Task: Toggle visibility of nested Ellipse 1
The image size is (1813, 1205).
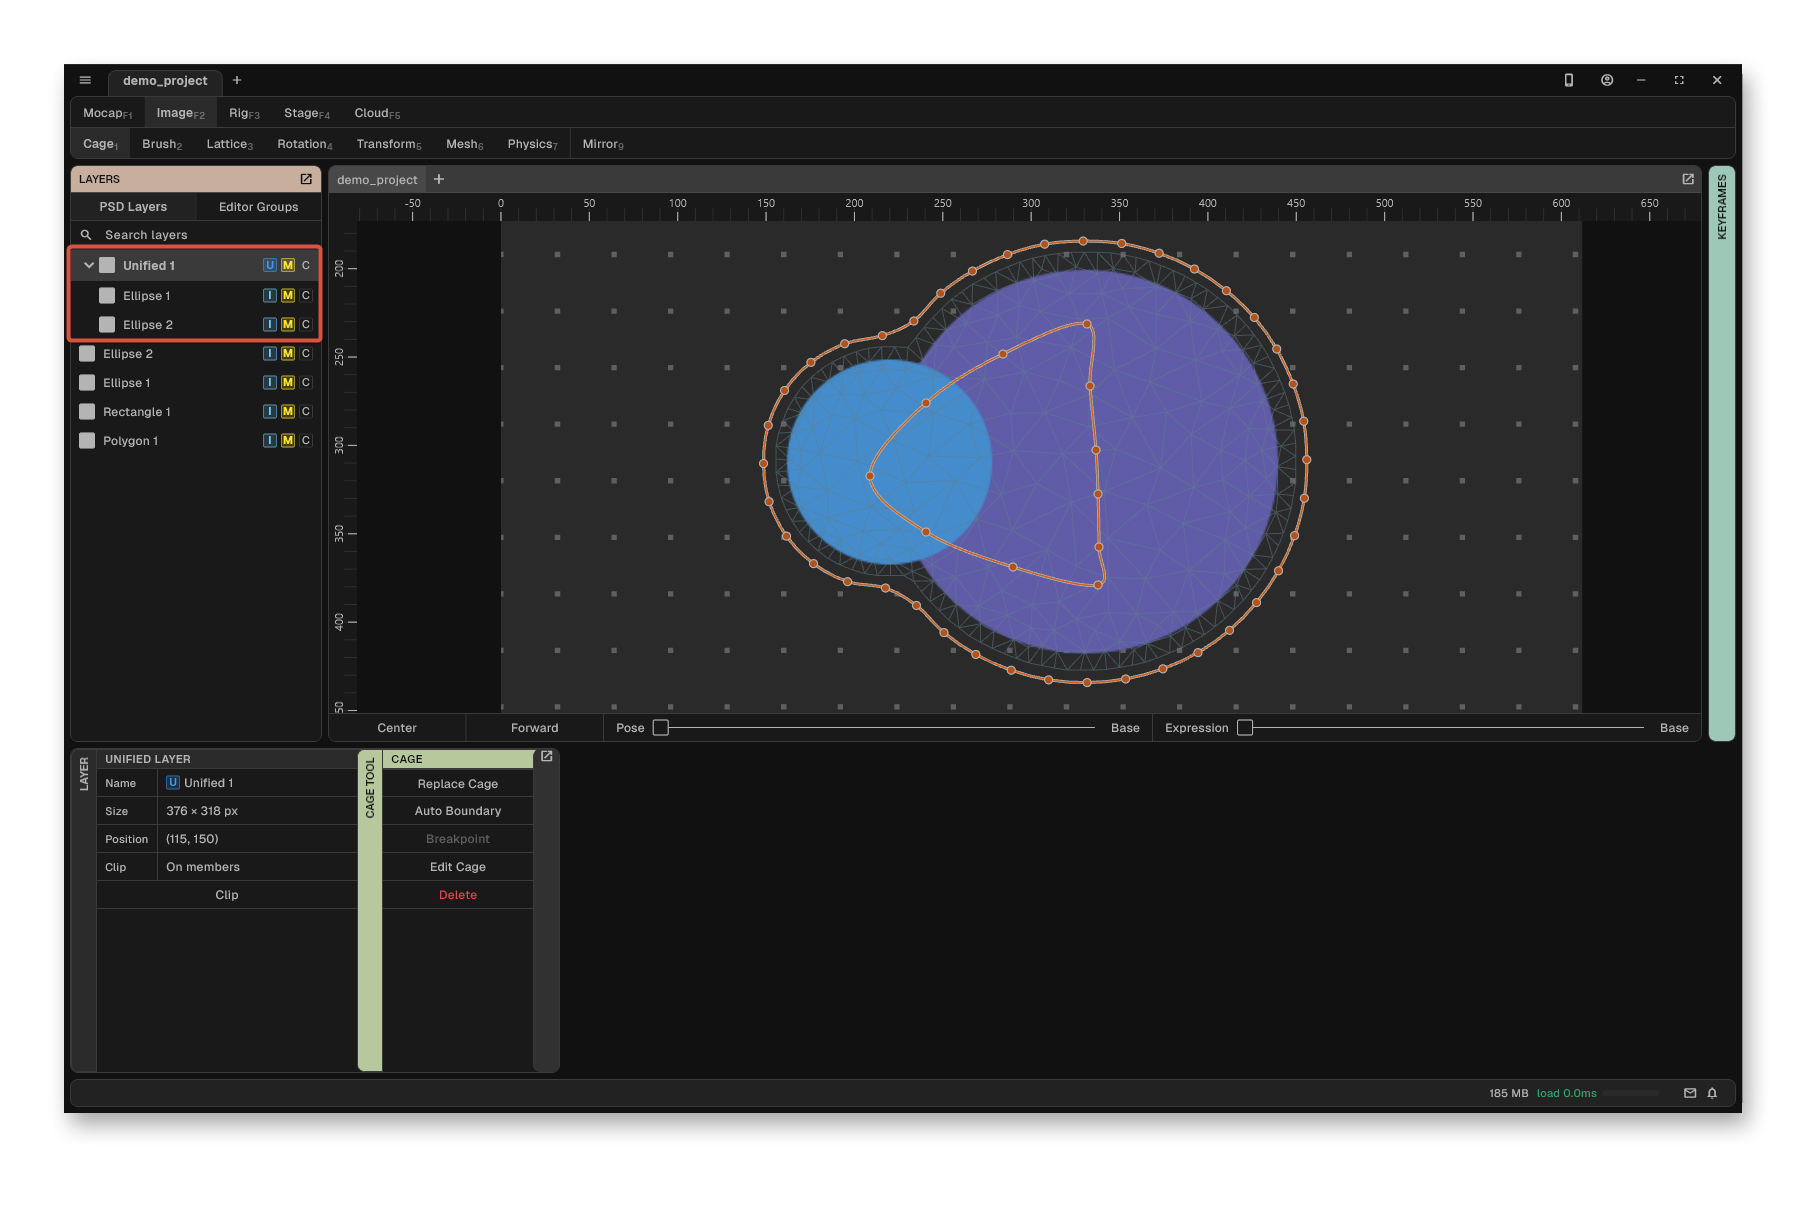Action: [107, 295]
